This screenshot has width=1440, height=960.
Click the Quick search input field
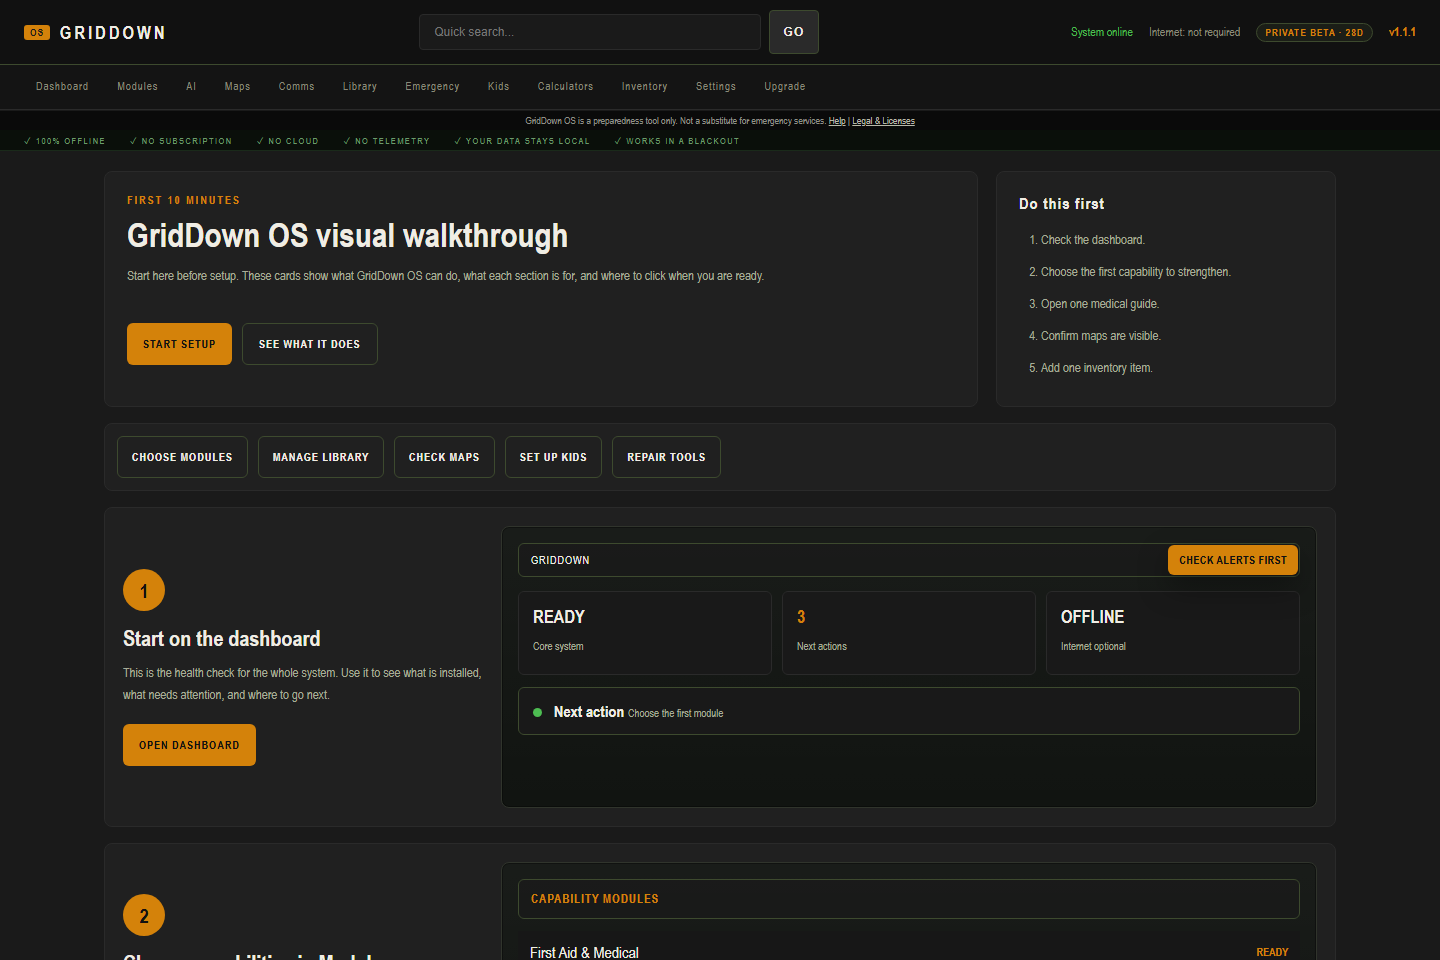[x=589, y=31]
